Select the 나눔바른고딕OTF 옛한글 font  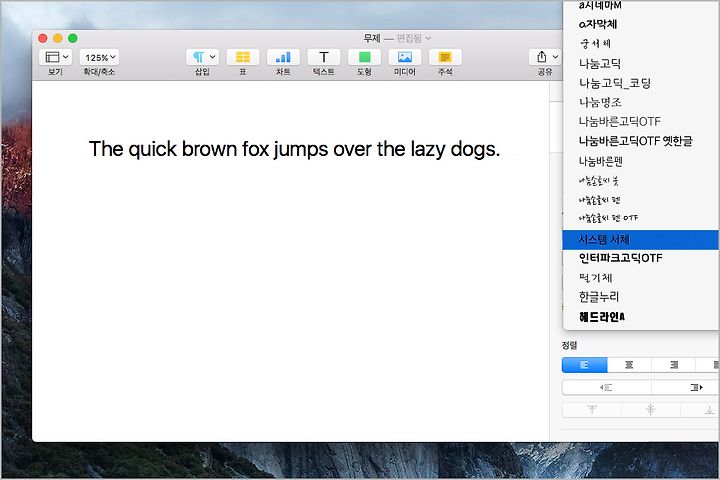click(636, 141)
